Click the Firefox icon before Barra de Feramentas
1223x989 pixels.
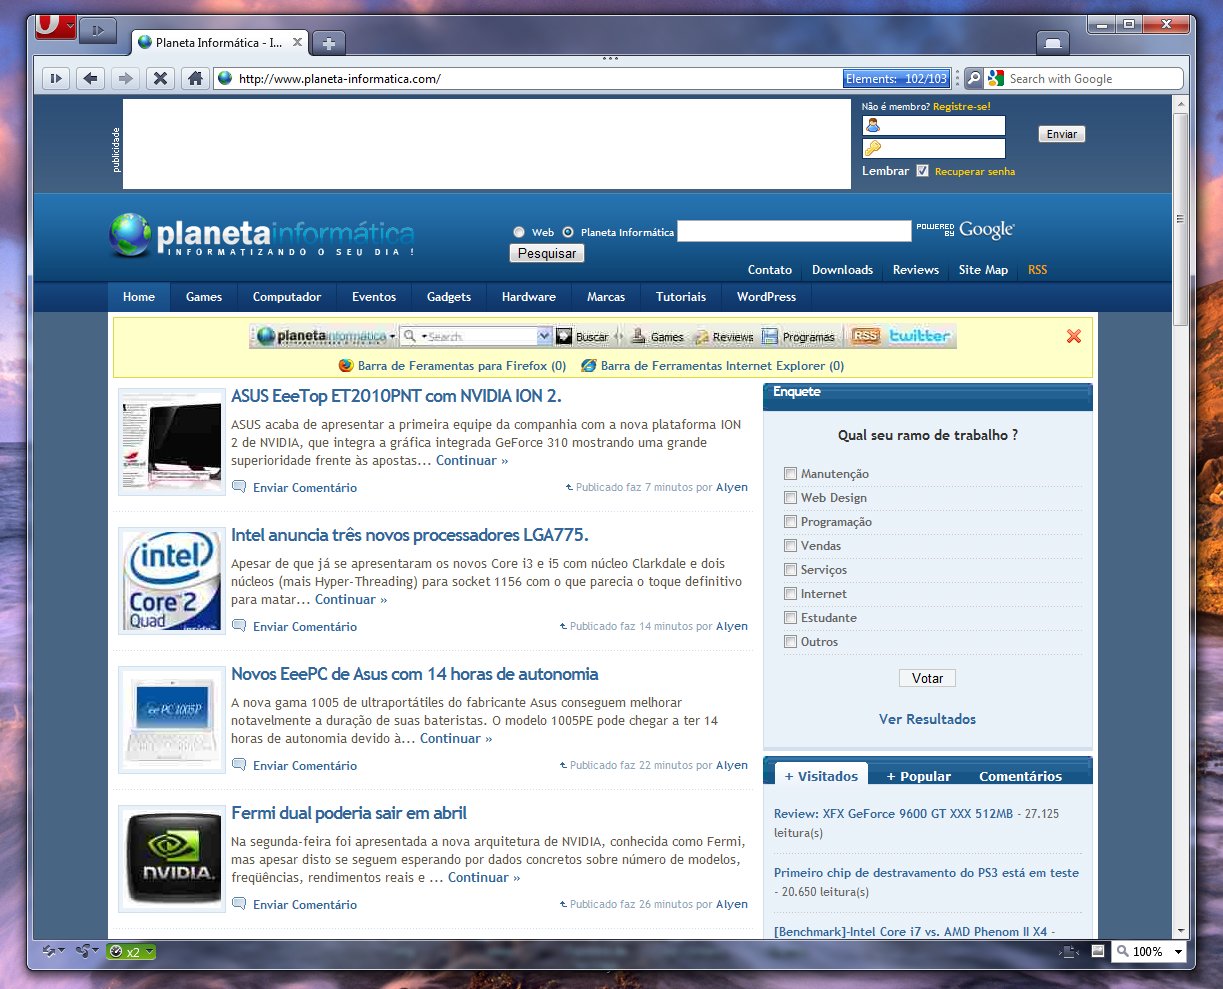(346, 366)
